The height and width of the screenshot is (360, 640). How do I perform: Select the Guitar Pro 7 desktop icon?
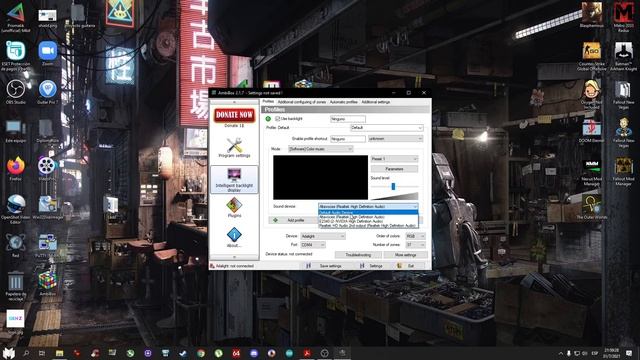pyautogui.click(x=47, y=92)
